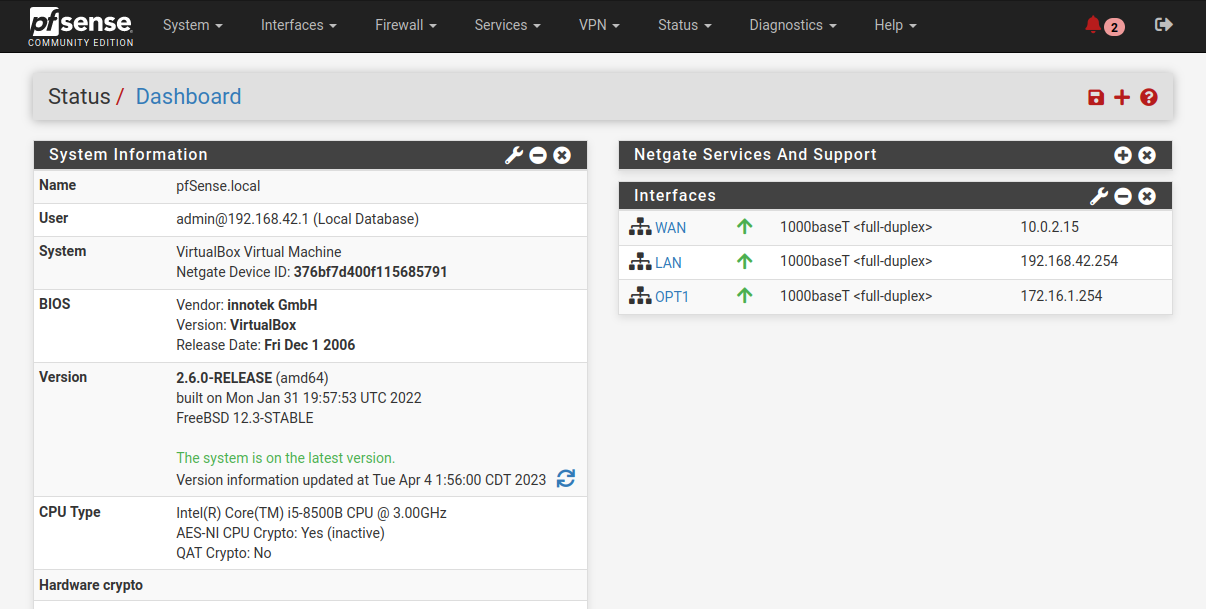
Task: Close the Interfaces widget
Action: [x=1147, y=196]
